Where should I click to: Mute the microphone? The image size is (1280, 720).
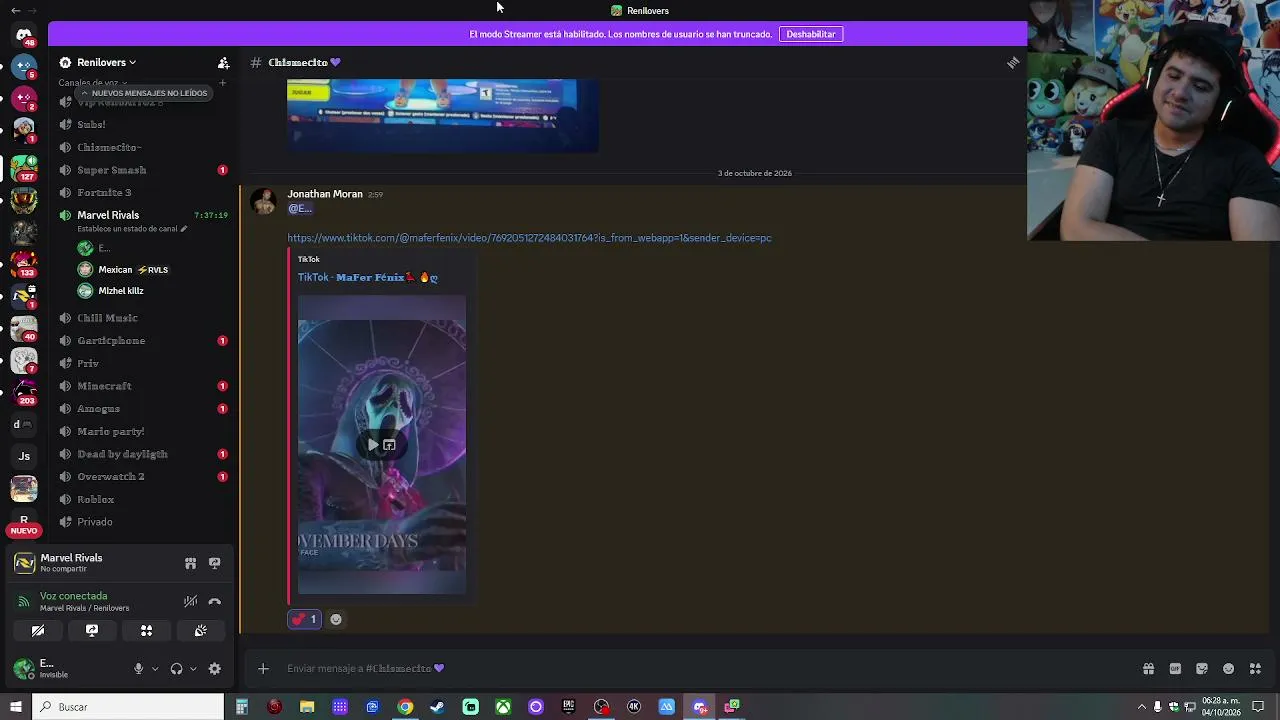click(x=139, y=669)
